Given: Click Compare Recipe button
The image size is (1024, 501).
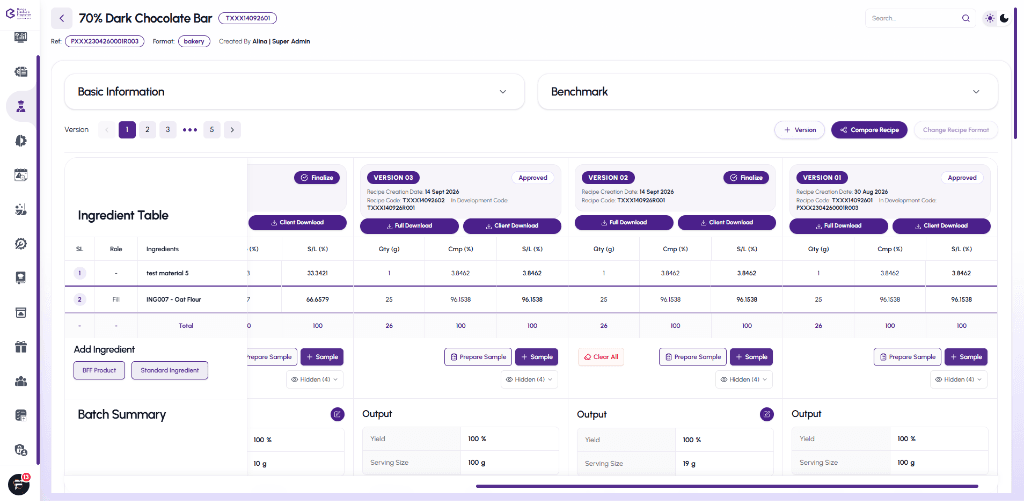Looking at the screenshot, I should (869, 130).
